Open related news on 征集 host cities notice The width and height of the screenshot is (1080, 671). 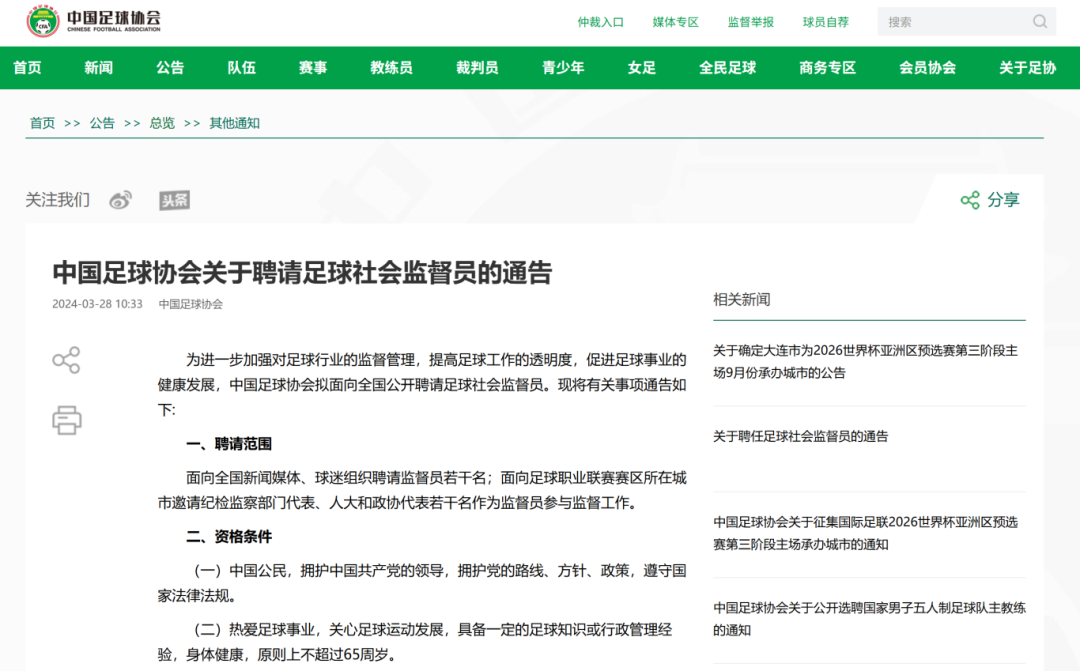point(865,533)
